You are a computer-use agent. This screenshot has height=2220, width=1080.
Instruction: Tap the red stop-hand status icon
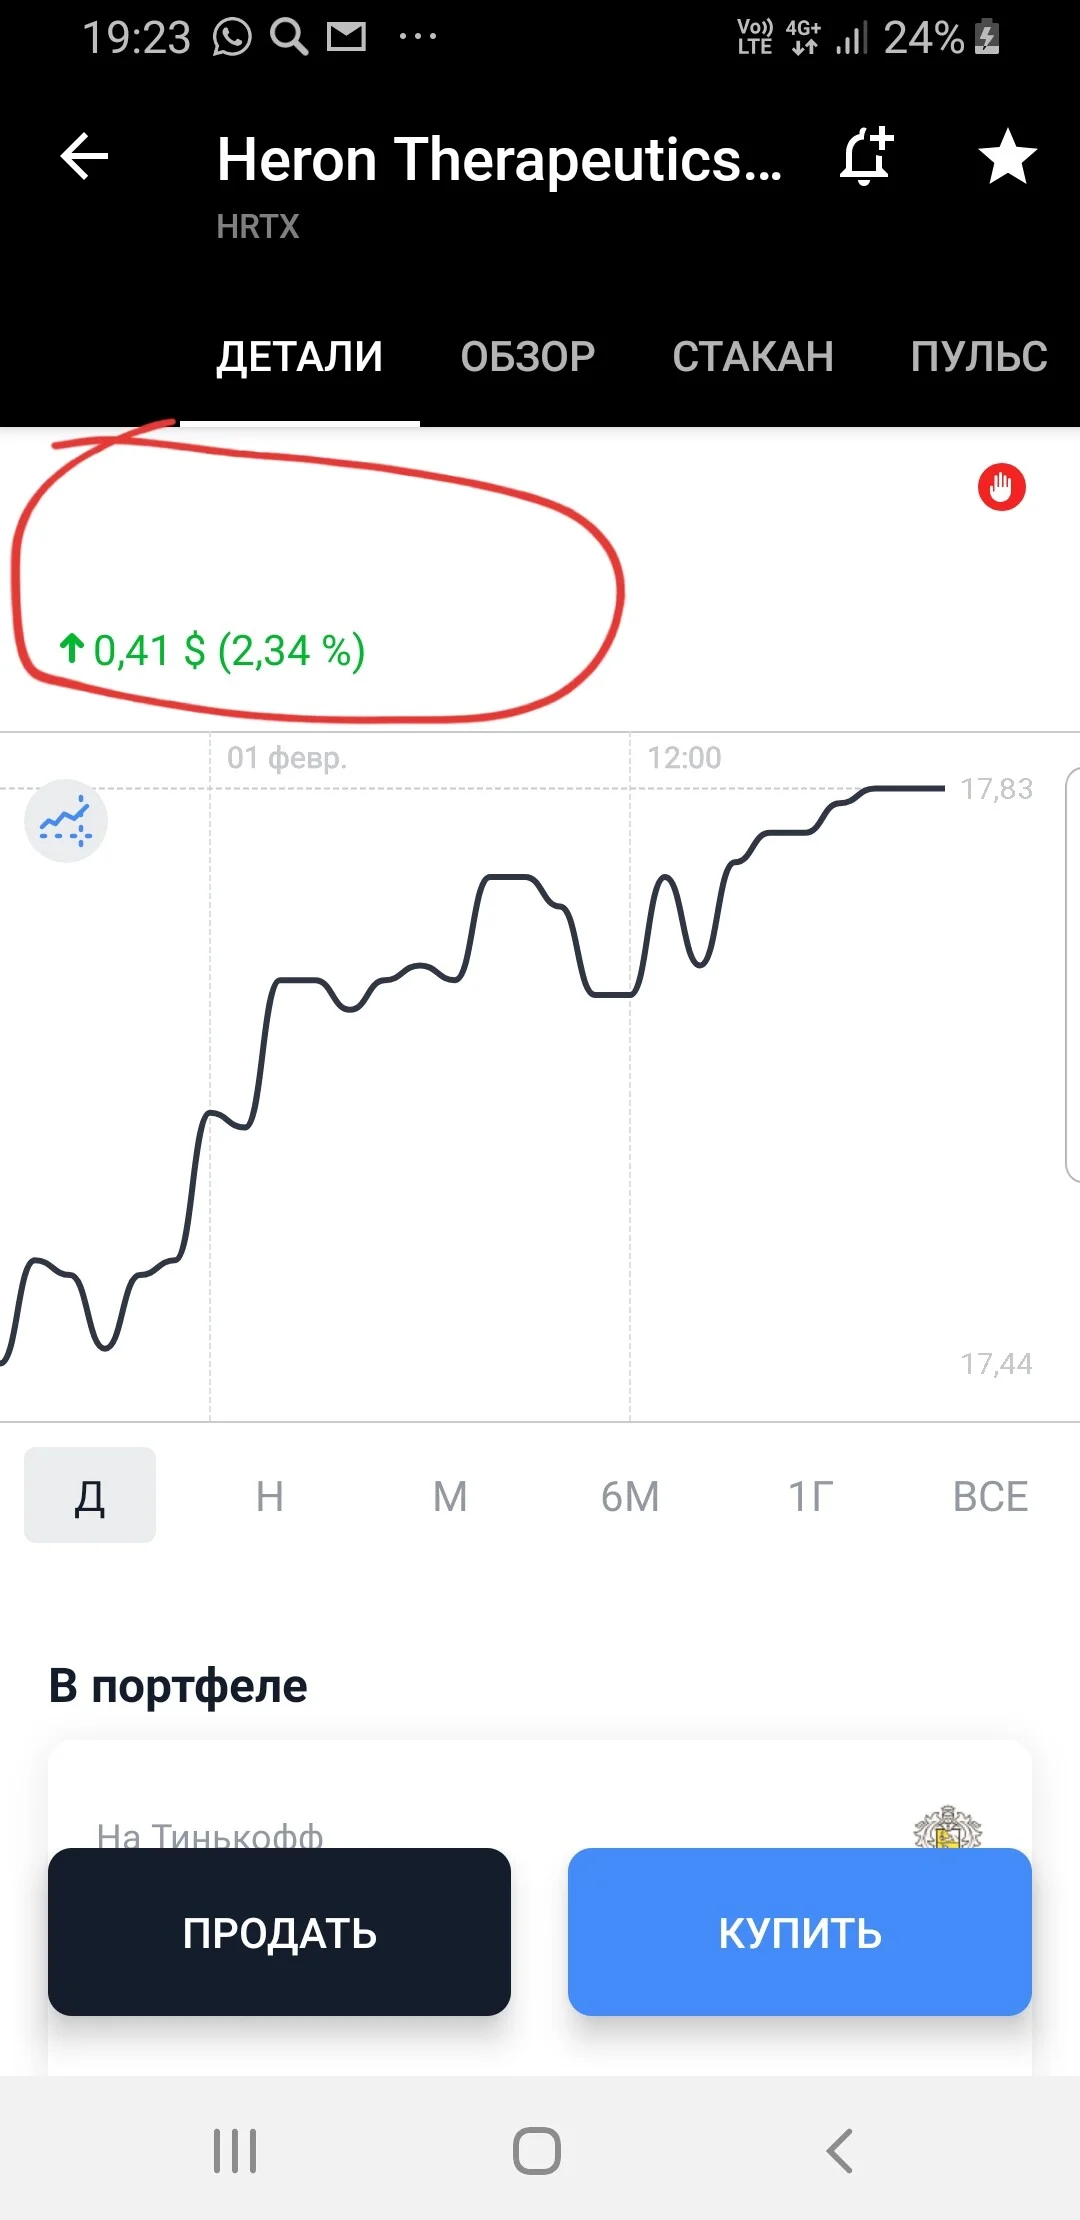point(1001,487)
